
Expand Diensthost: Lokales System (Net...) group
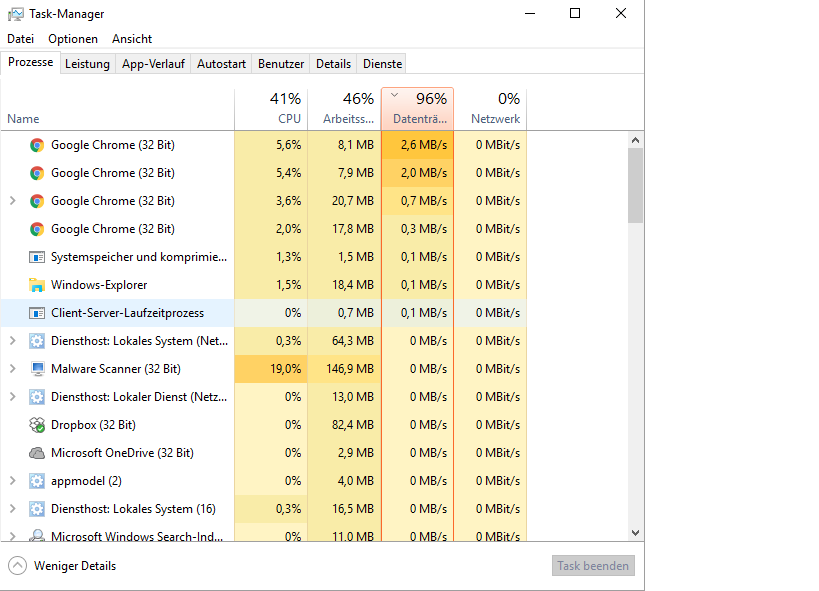click(13, 341)
